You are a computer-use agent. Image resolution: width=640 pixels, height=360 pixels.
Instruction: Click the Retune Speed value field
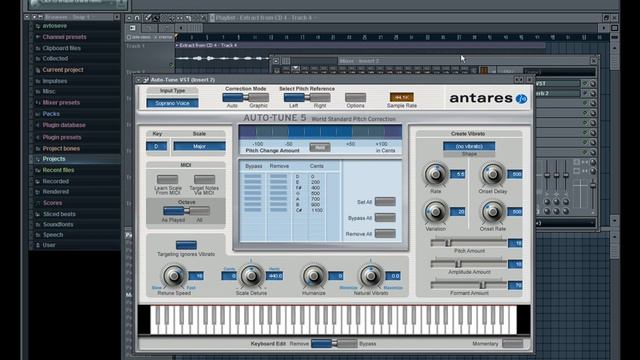pyautogui.click(x=196, y=276)
